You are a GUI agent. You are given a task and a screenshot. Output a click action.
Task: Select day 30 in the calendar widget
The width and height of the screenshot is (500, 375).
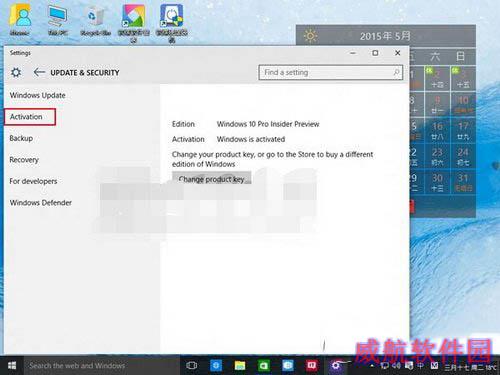(437, 182)
